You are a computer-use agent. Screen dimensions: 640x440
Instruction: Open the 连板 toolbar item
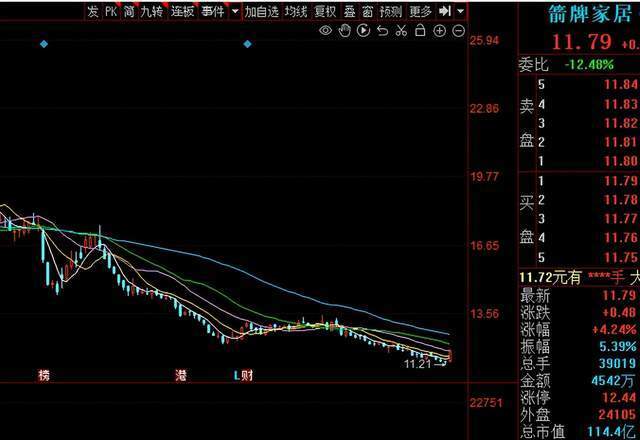182,11
